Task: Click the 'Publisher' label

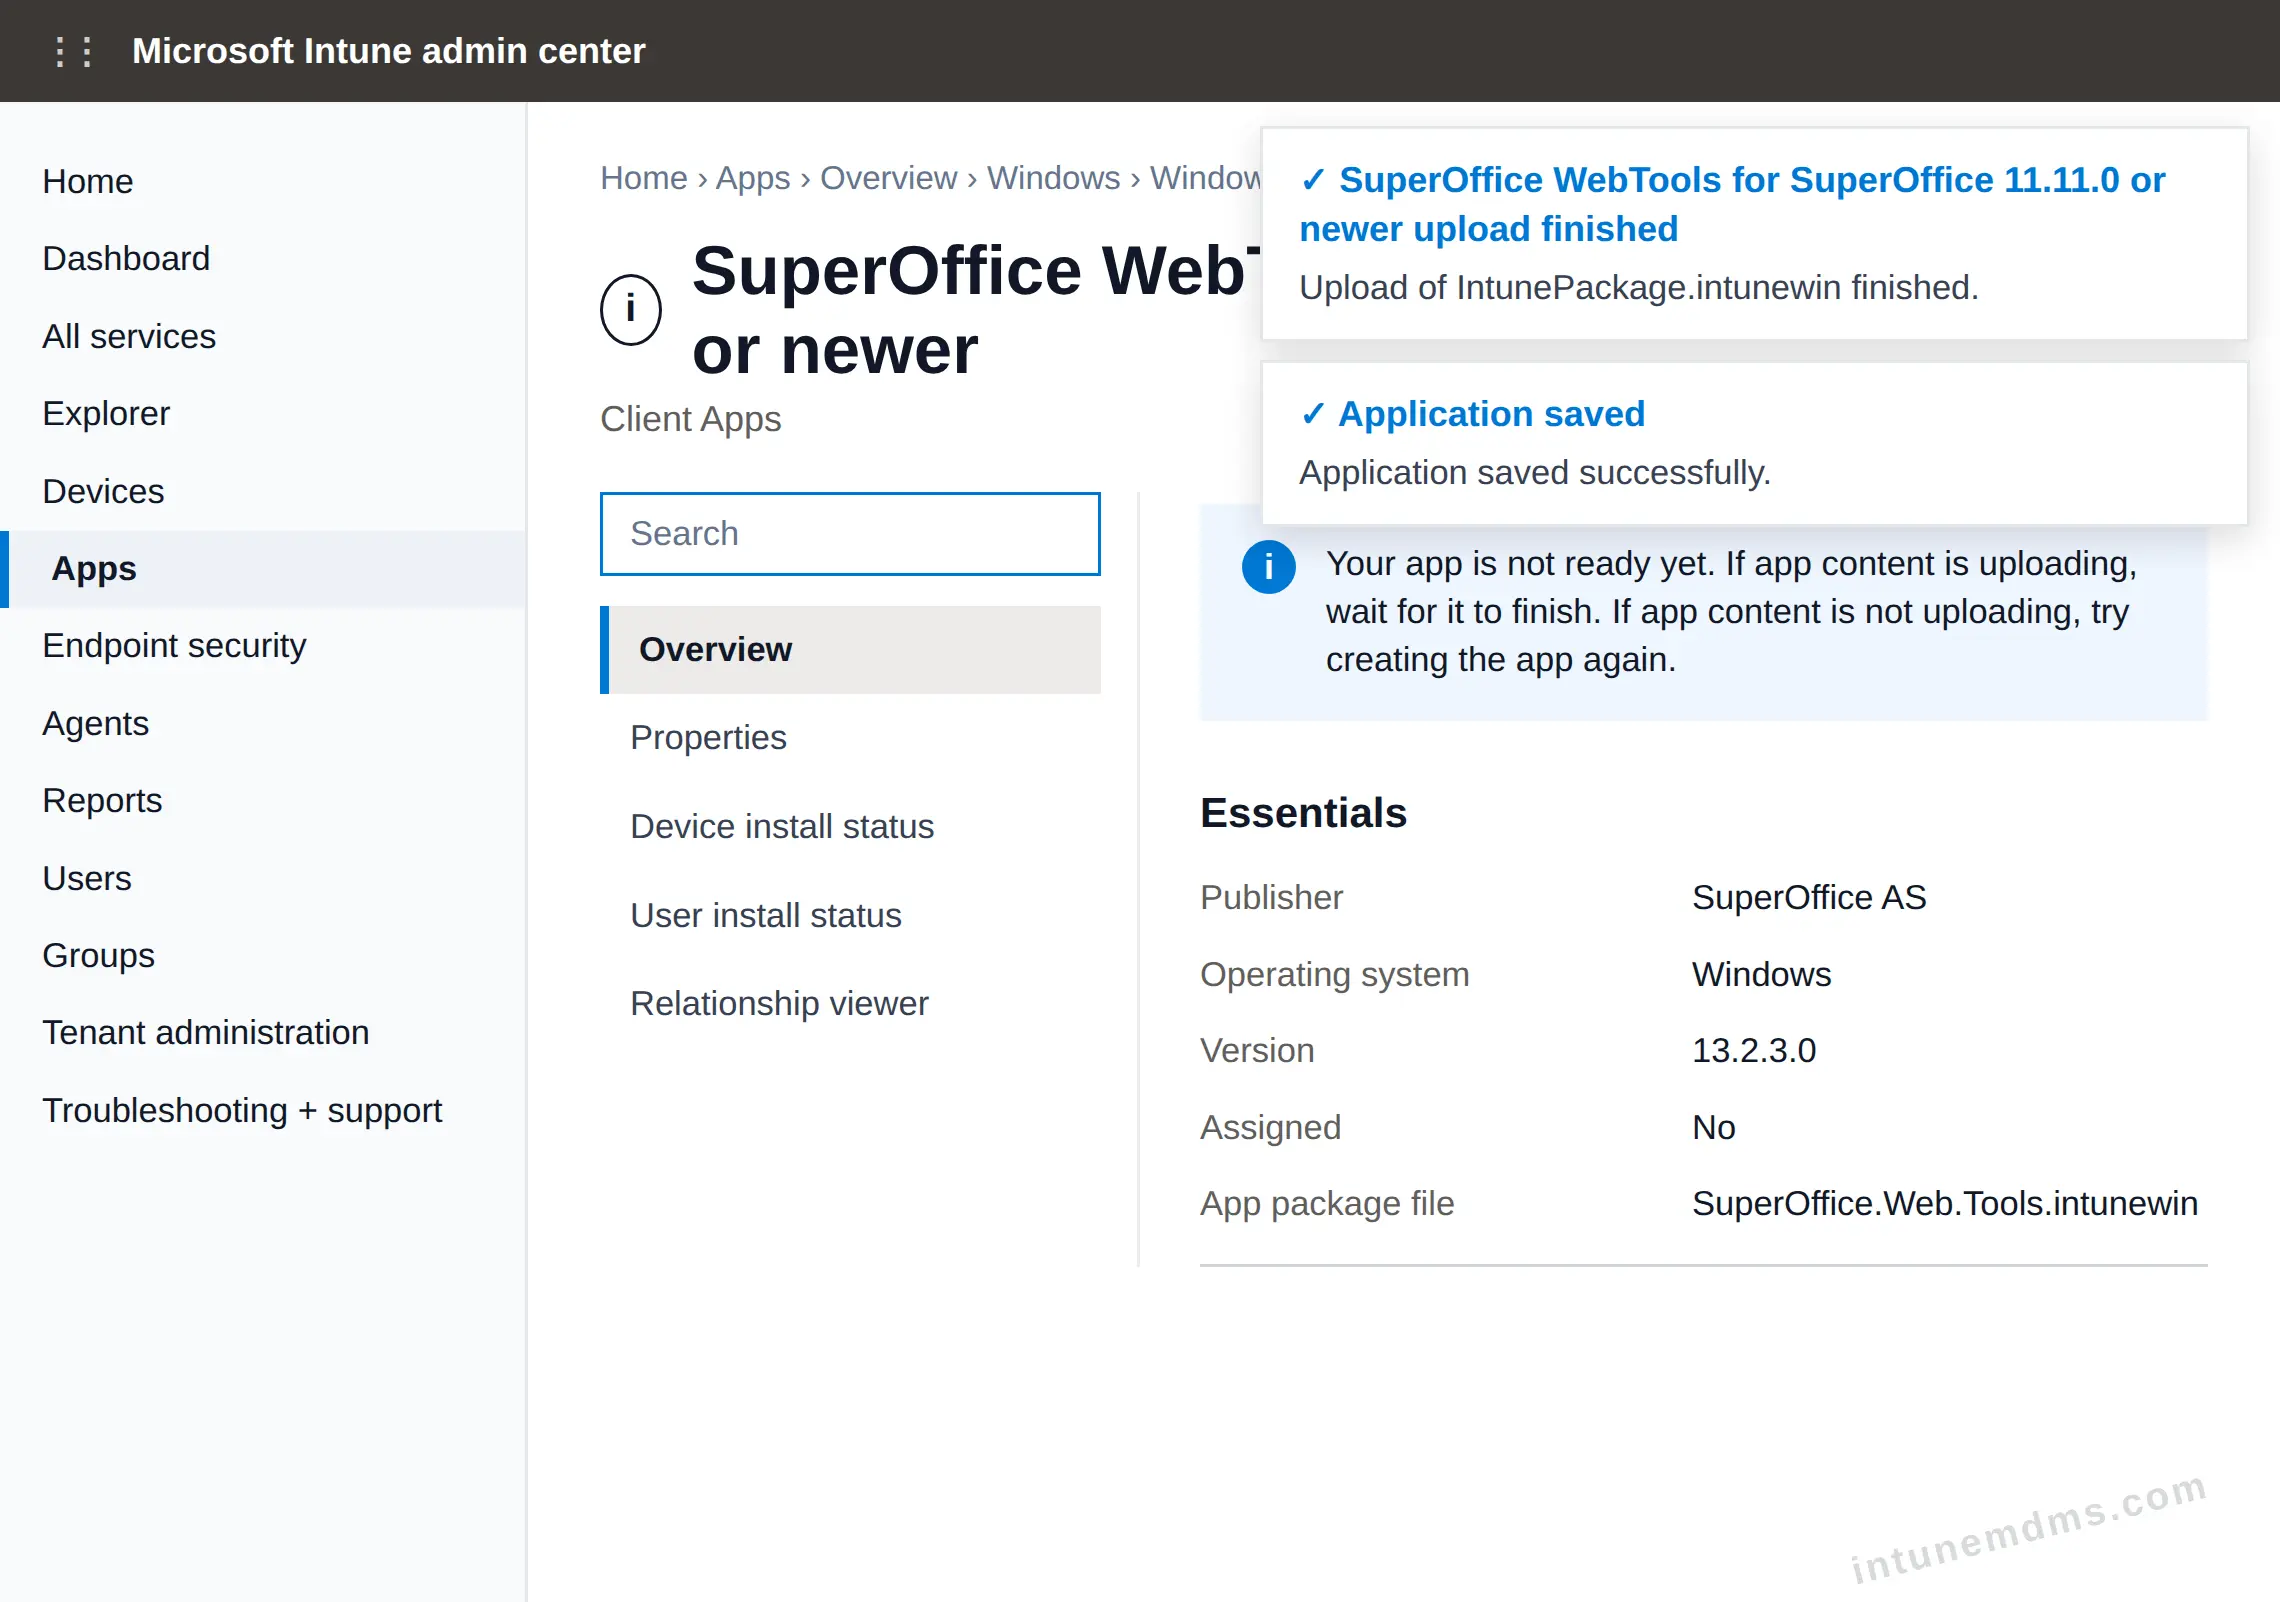Action: 1271,897
